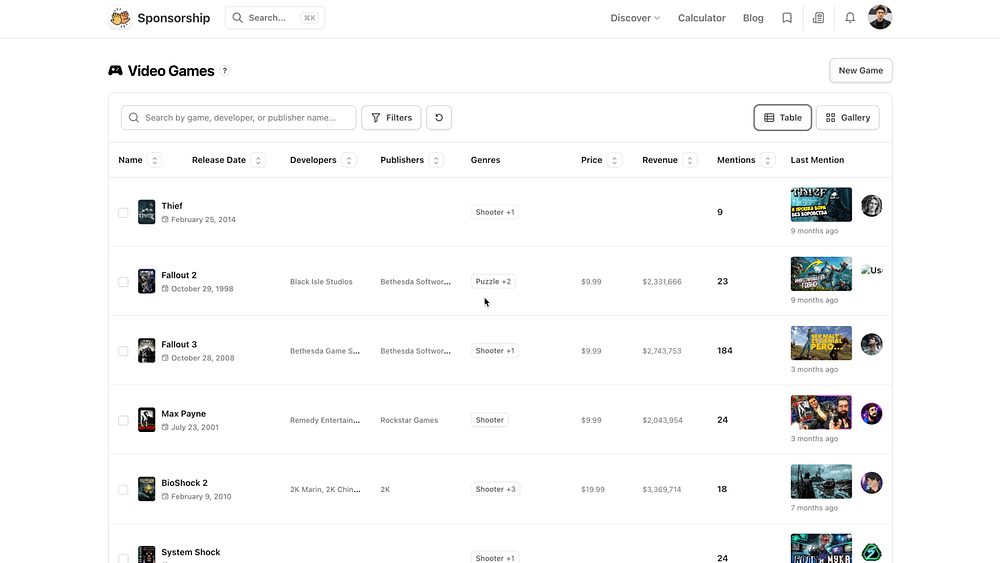Sort by Publishers column arrows
The height and width of the screenshot is (563, 1000).
[x=436, y=160]
